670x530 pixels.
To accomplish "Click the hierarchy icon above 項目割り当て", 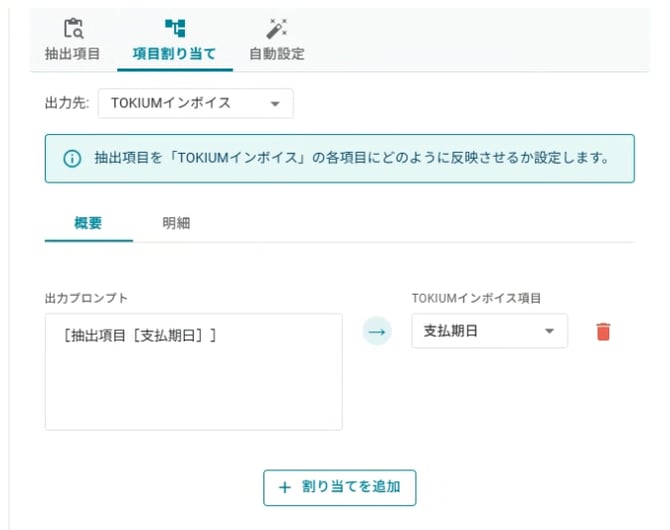I will (174, 29).
